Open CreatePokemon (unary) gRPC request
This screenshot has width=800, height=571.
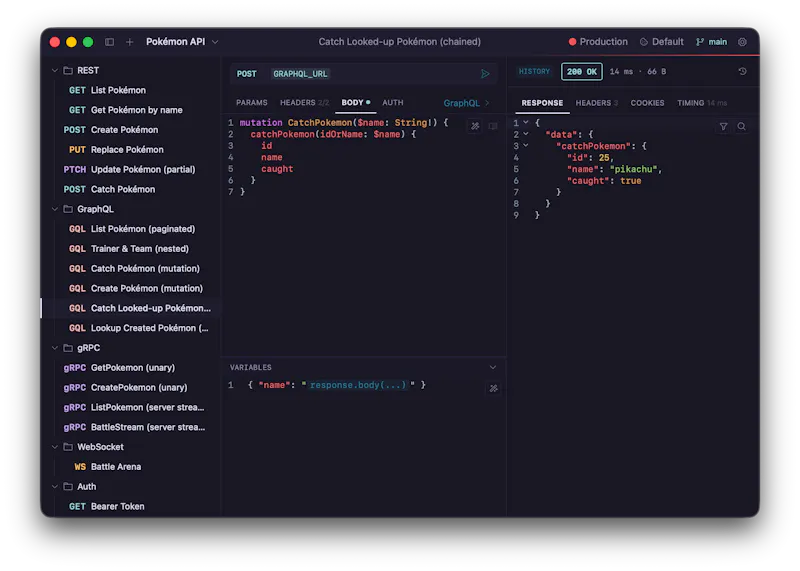coord(132,388)
